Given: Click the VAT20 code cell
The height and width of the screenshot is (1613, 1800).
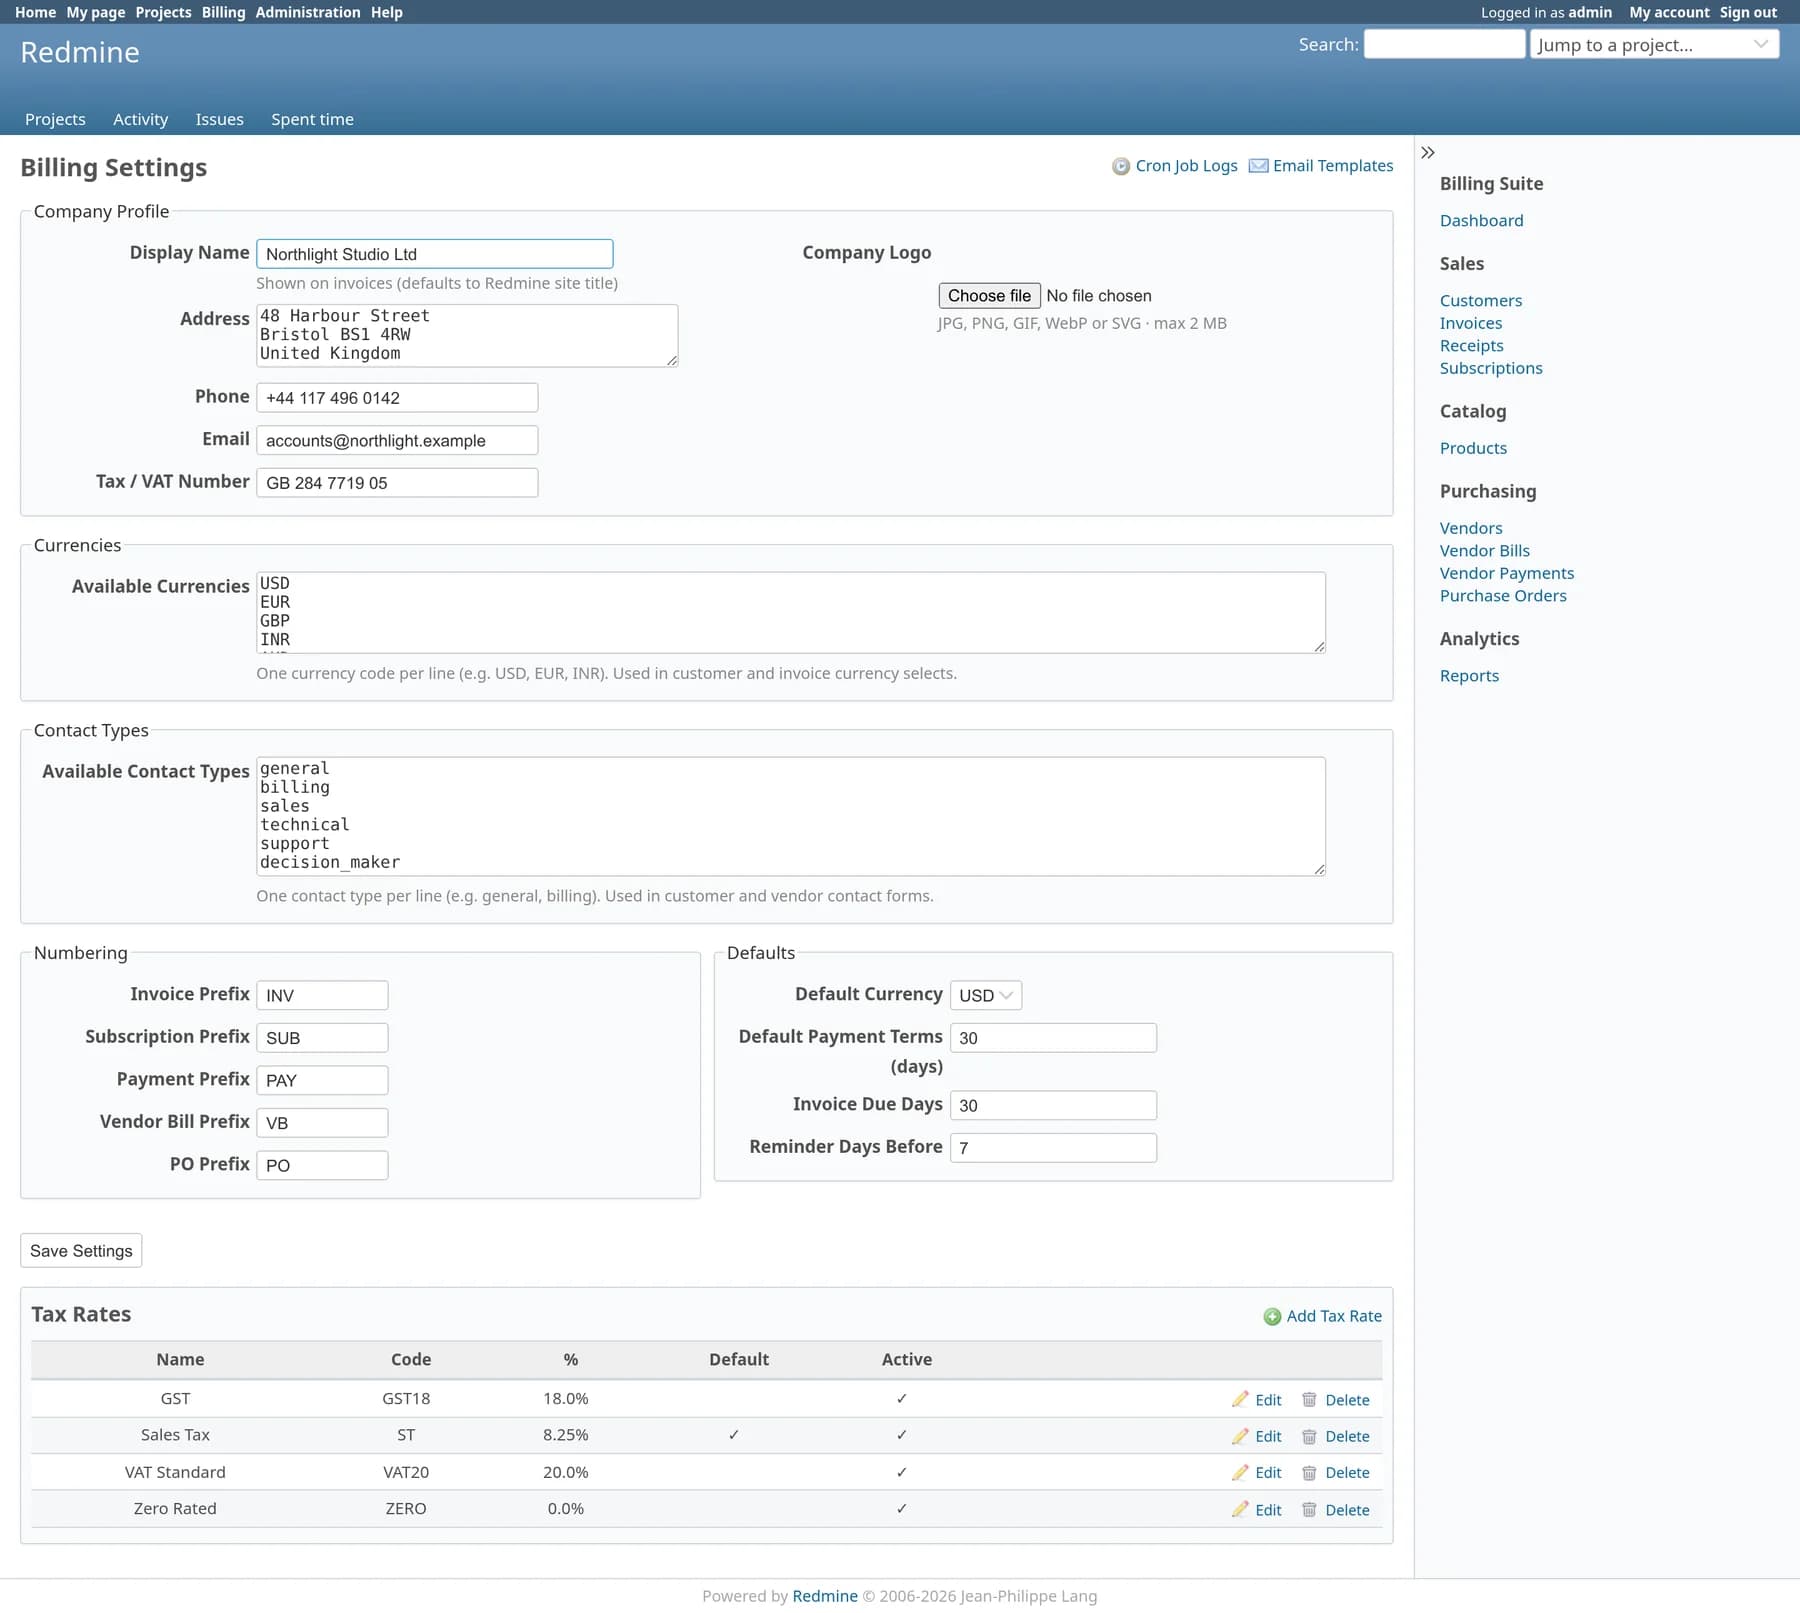Looking at the screenshot, I should (x=406, y=1473).
